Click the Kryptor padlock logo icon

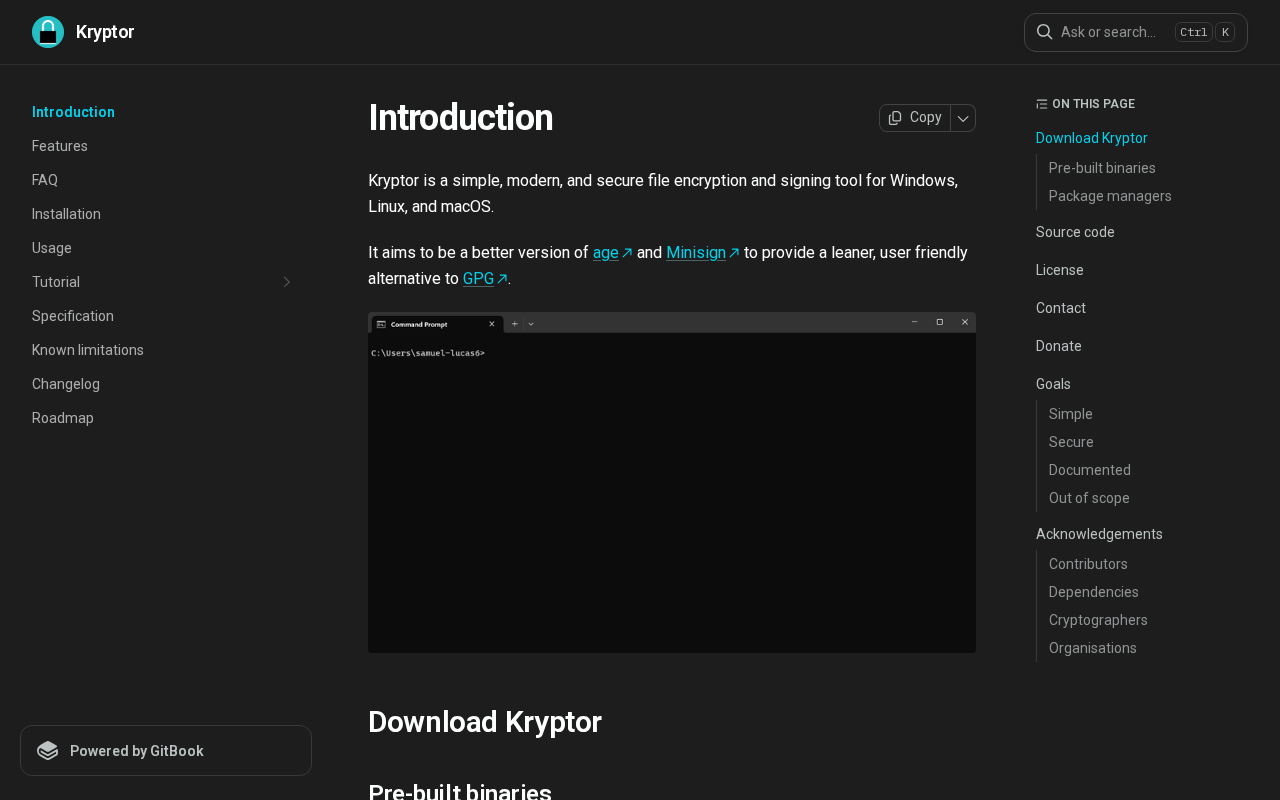(48, 32)
